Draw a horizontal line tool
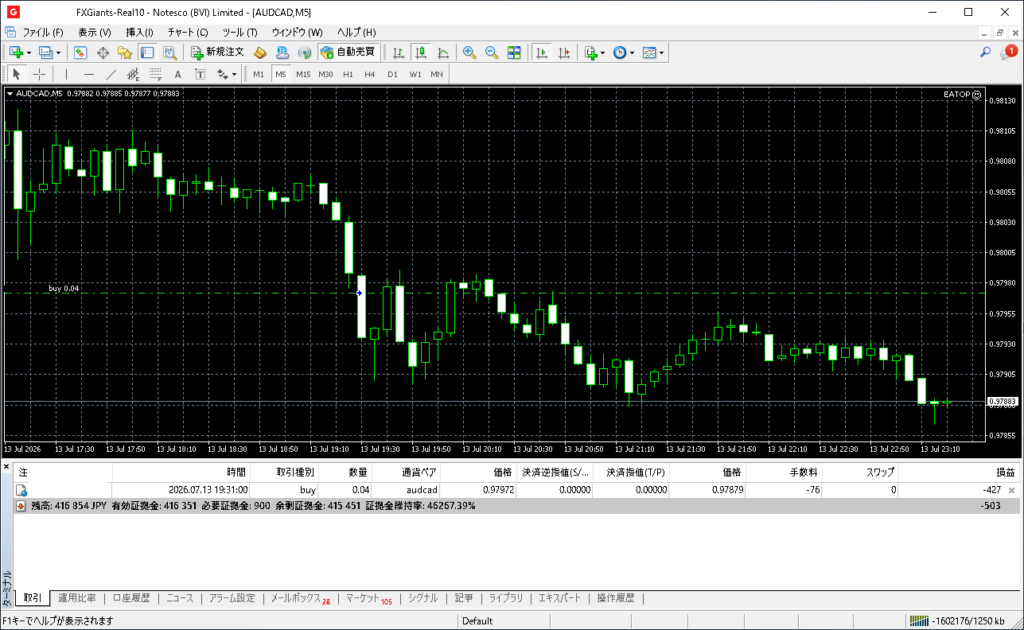Image resolution: width=1024 pixels, height=630 pixels. tap(89, 74)
